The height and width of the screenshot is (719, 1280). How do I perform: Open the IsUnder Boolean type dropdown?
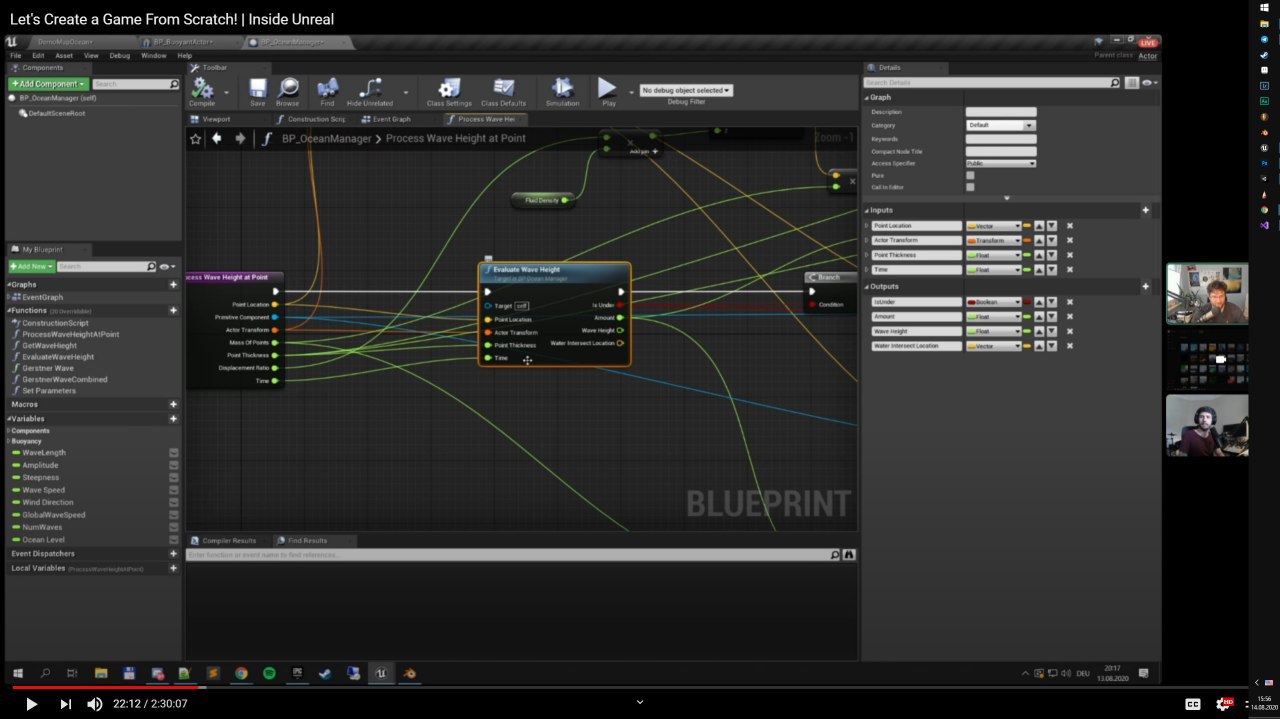993,302
